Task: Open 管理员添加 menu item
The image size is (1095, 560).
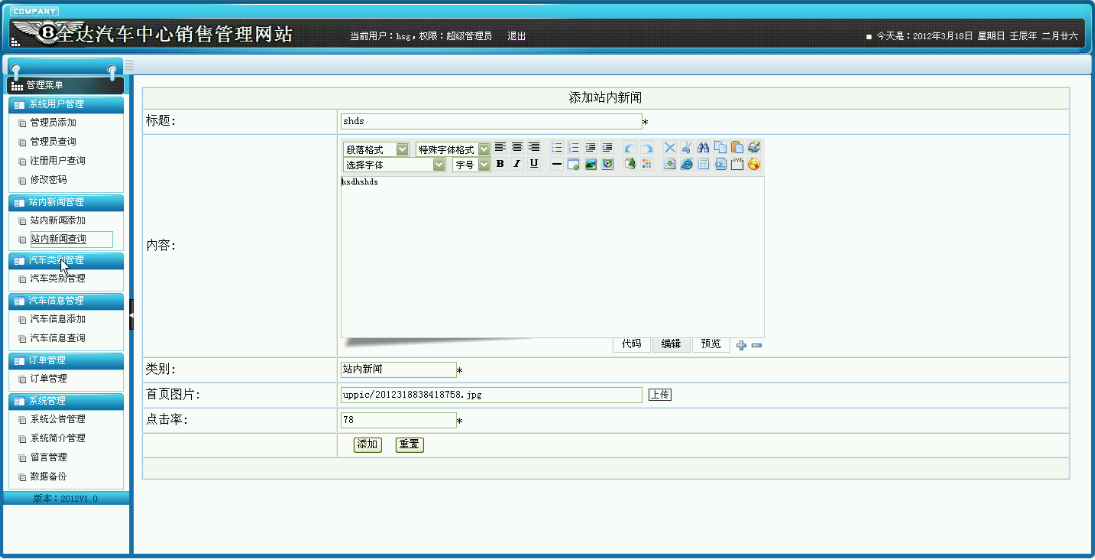Action: [x=53, y=123]
